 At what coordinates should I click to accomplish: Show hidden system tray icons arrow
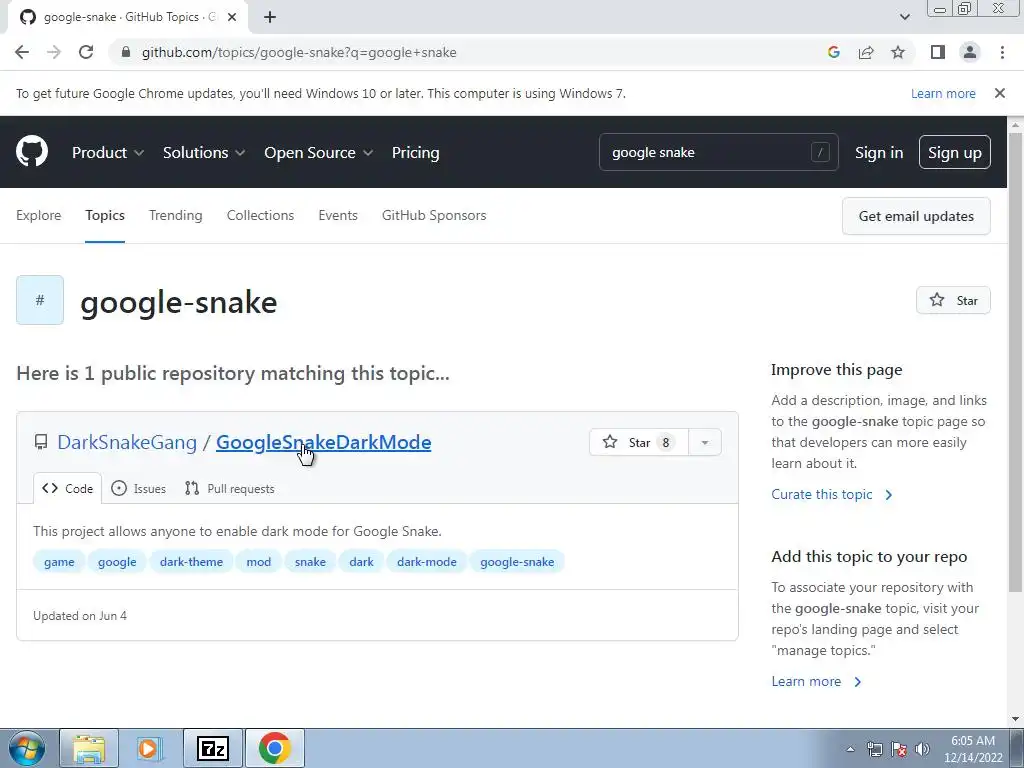tap(850, 749)
